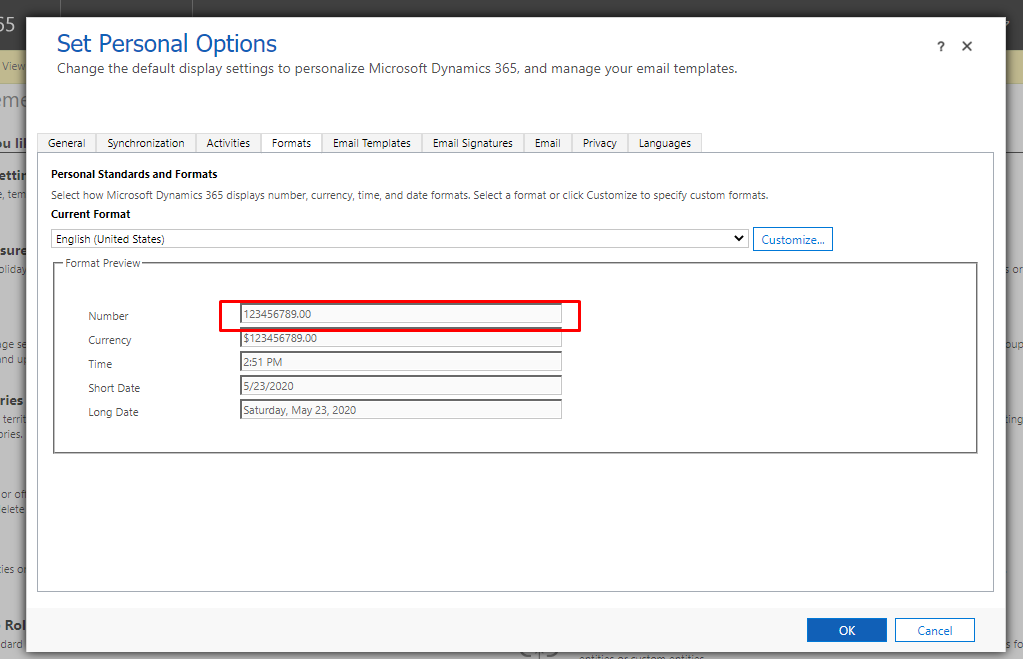1023x659 pixels.
Task: Click the Number preview field
Action: [x=401, y=314]
